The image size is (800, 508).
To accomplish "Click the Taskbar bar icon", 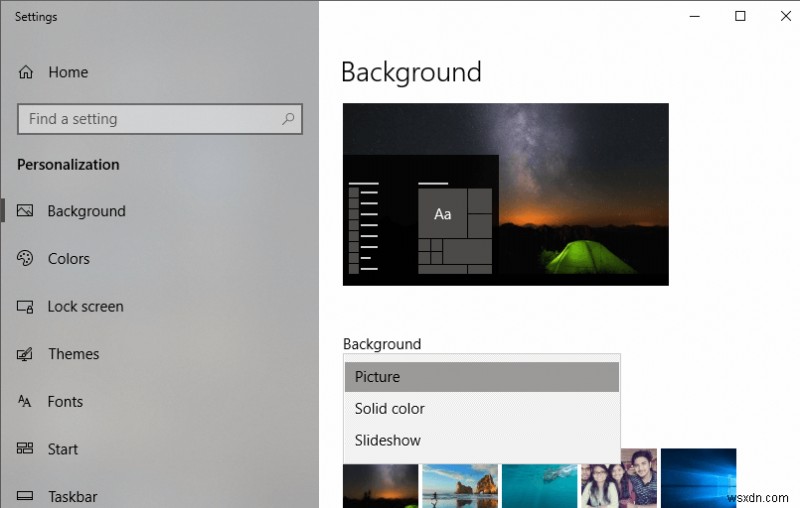I will coord(25,496).
